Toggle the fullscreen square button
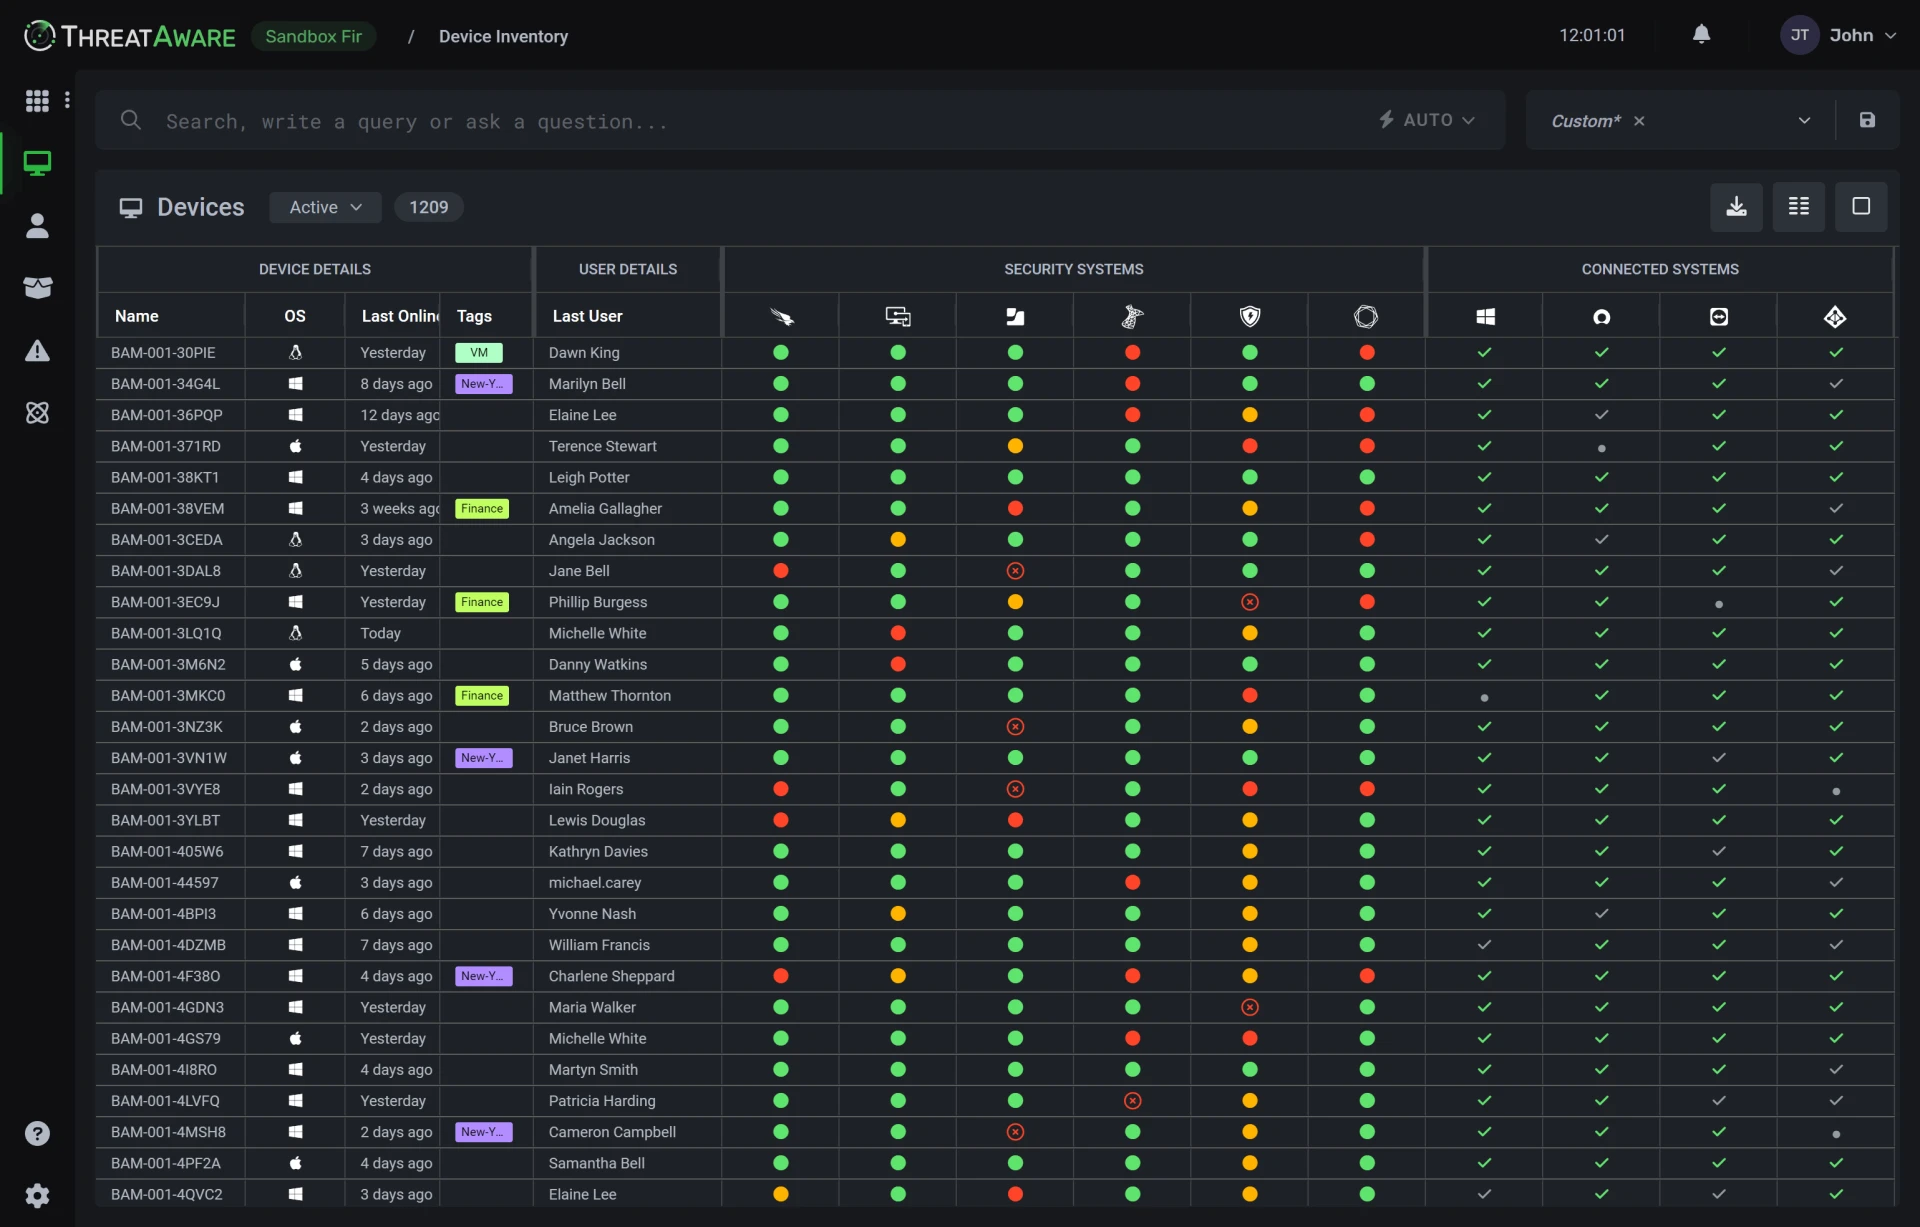The width and height of the screenshot is (1920, 1227). (1860, 207)
